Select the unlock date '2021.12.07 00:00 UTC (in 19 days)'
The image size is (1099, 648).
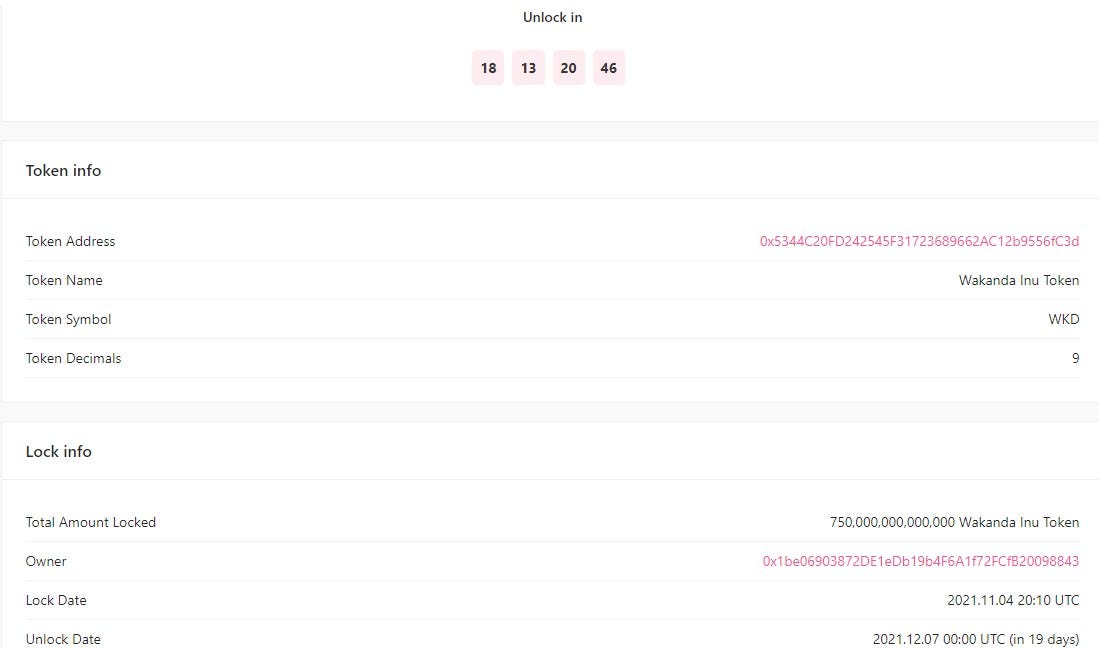(976, 639)
